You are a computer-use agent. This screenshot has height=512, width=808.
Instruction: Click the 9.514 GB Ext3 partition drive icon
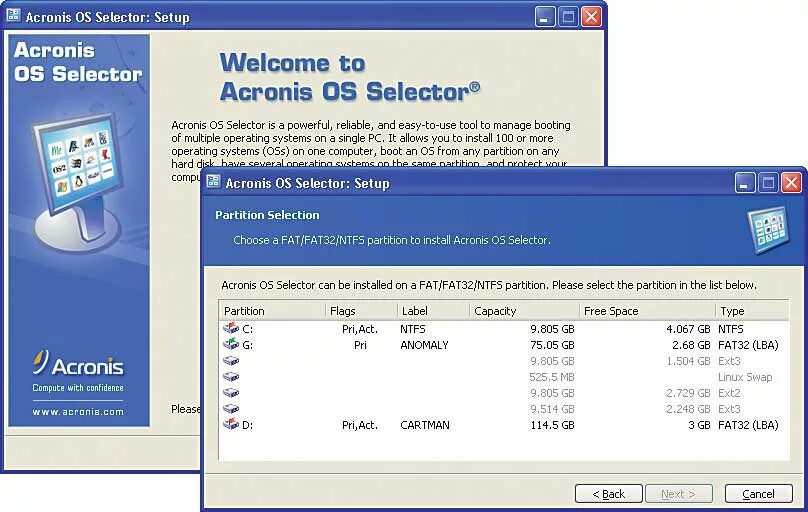click(231, 408)
